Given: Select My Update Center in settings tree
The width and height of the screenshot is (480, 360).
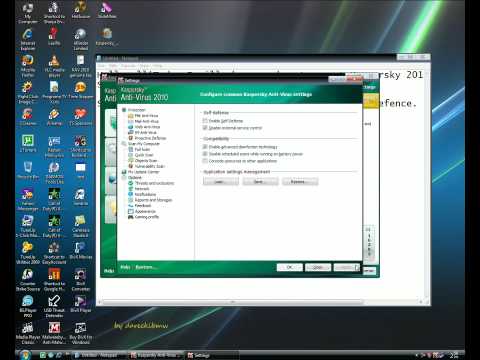Looking at the screenshot, I should click(144, 172).
